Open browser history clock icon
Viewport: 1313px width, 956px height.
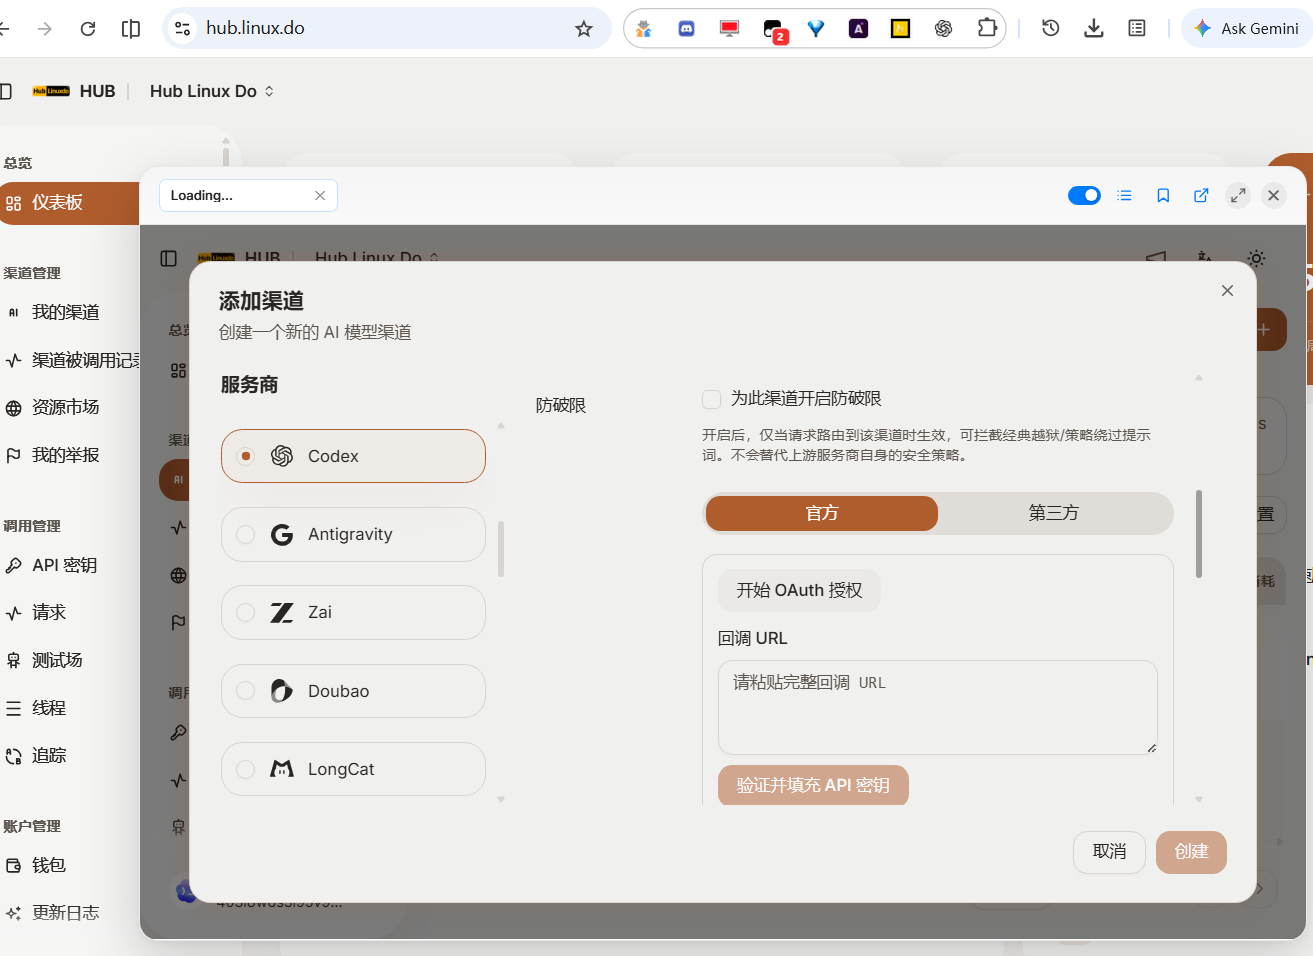pyautogui.click(x=1050, y=28)
